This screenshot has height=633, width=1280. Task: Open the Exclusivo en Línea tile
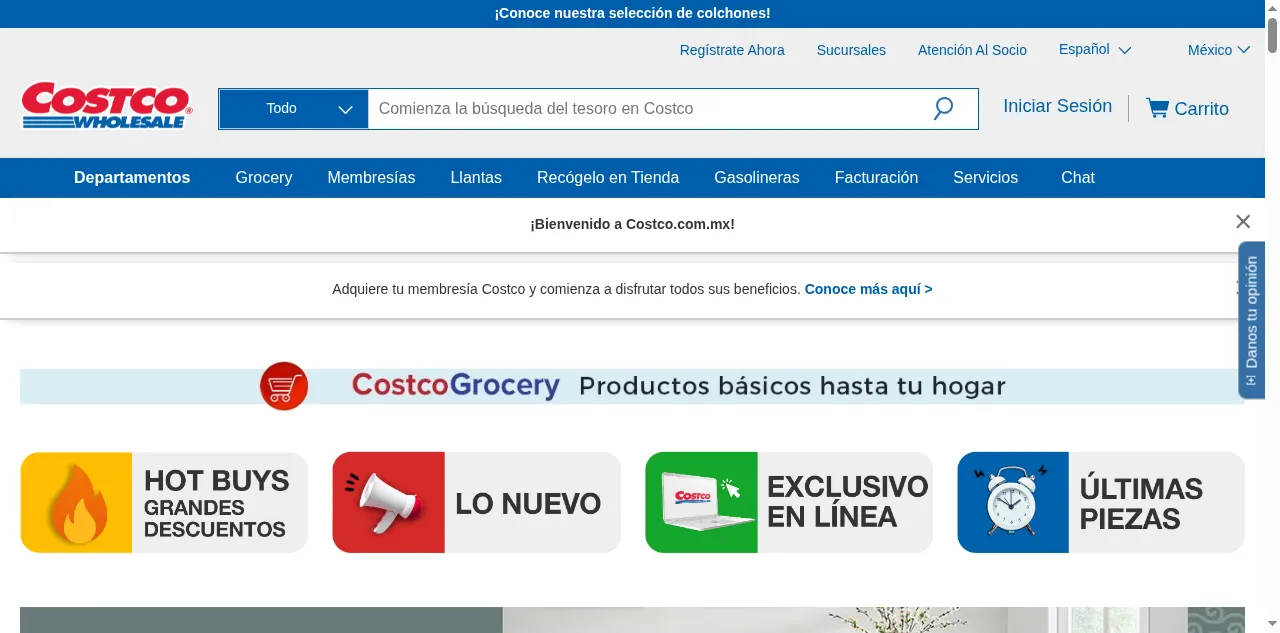(789, 502)
